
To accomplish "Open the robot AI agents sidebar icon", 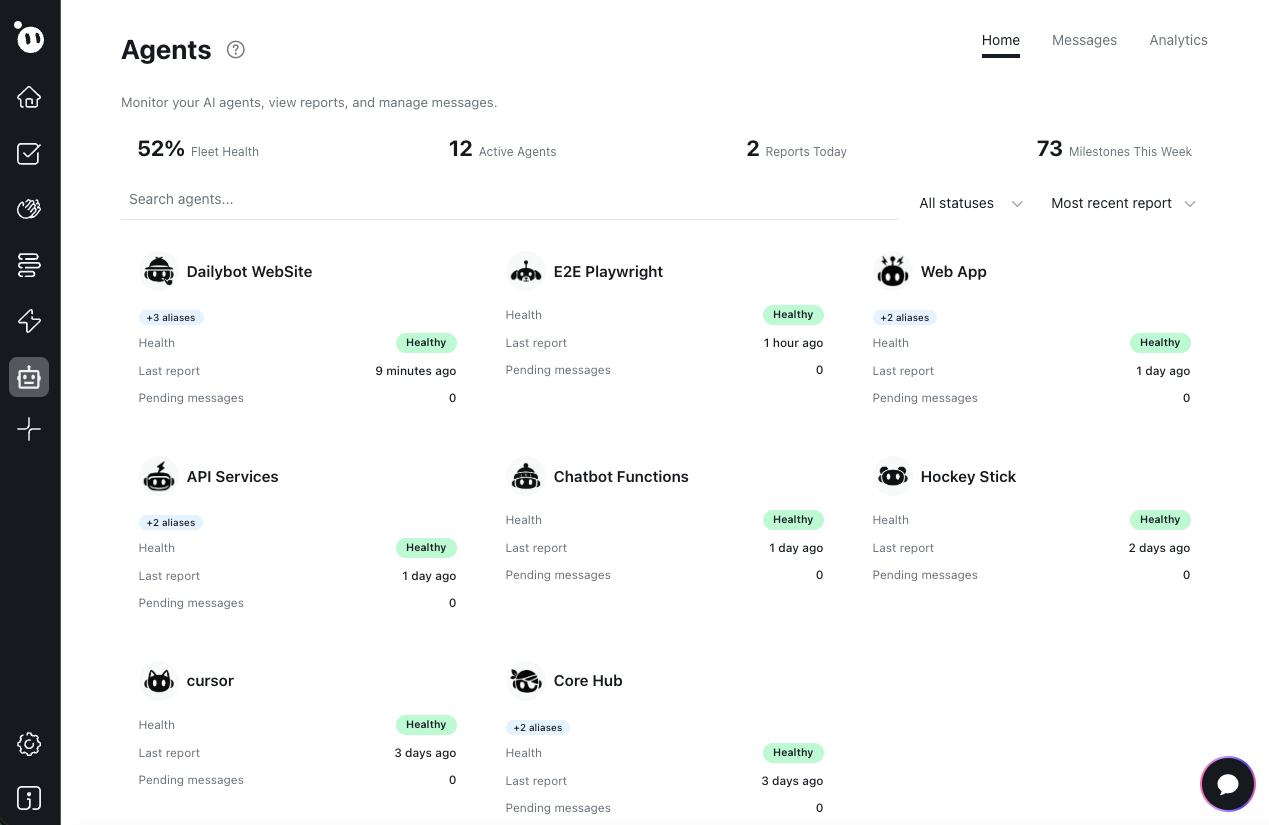I will [29, 377].
